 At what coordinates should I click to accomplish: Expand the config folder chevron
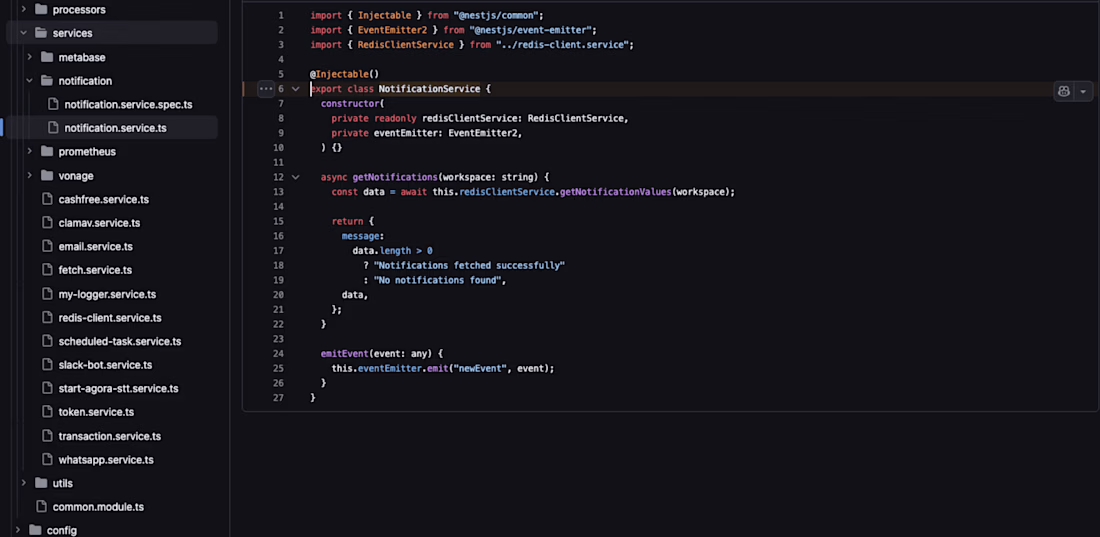pos(18,530)
